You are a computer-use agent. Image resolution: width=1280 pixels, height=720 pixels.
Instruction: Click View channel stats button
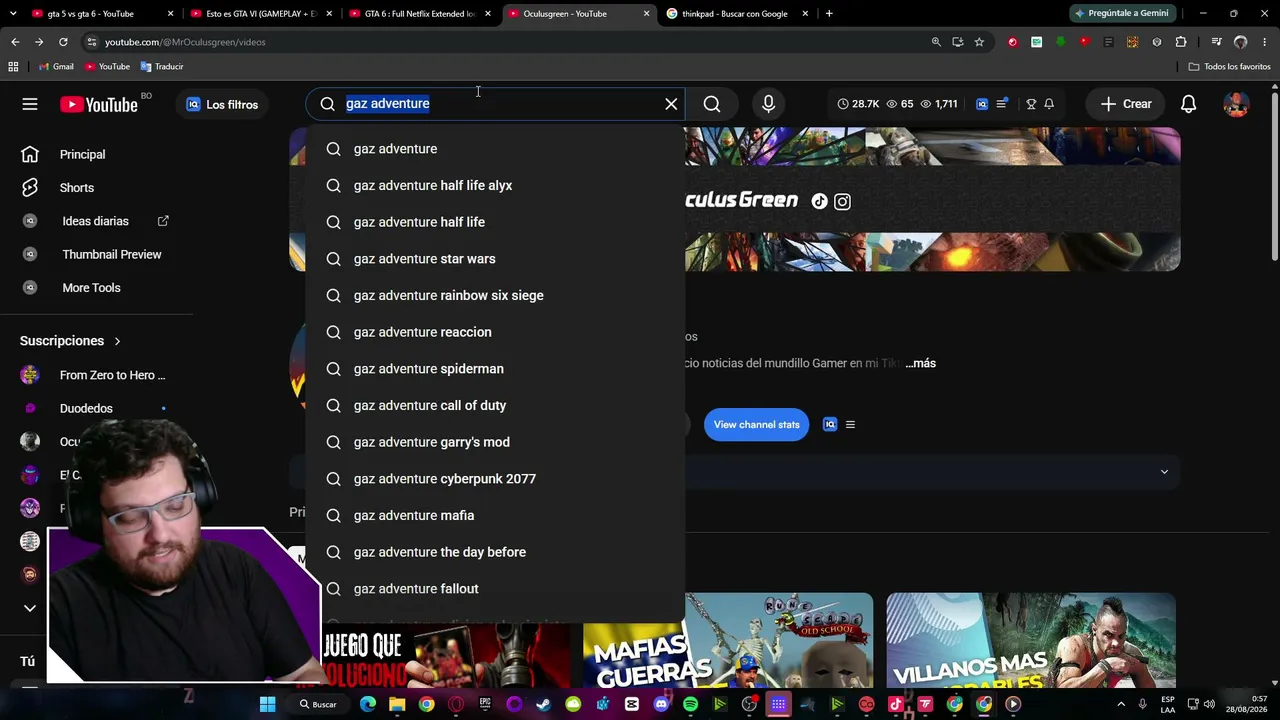[x=756, y=424]
